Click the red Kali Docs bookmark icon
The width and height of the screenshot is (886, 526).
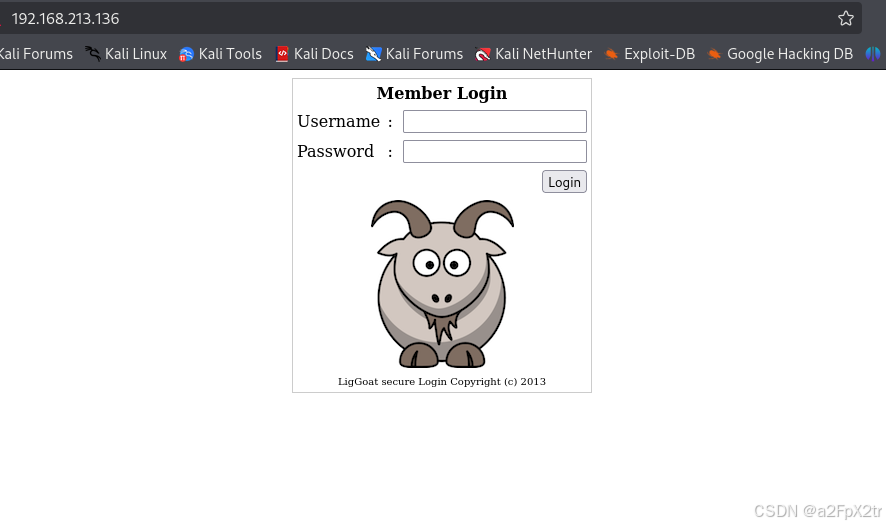click(x=282, y=54)
